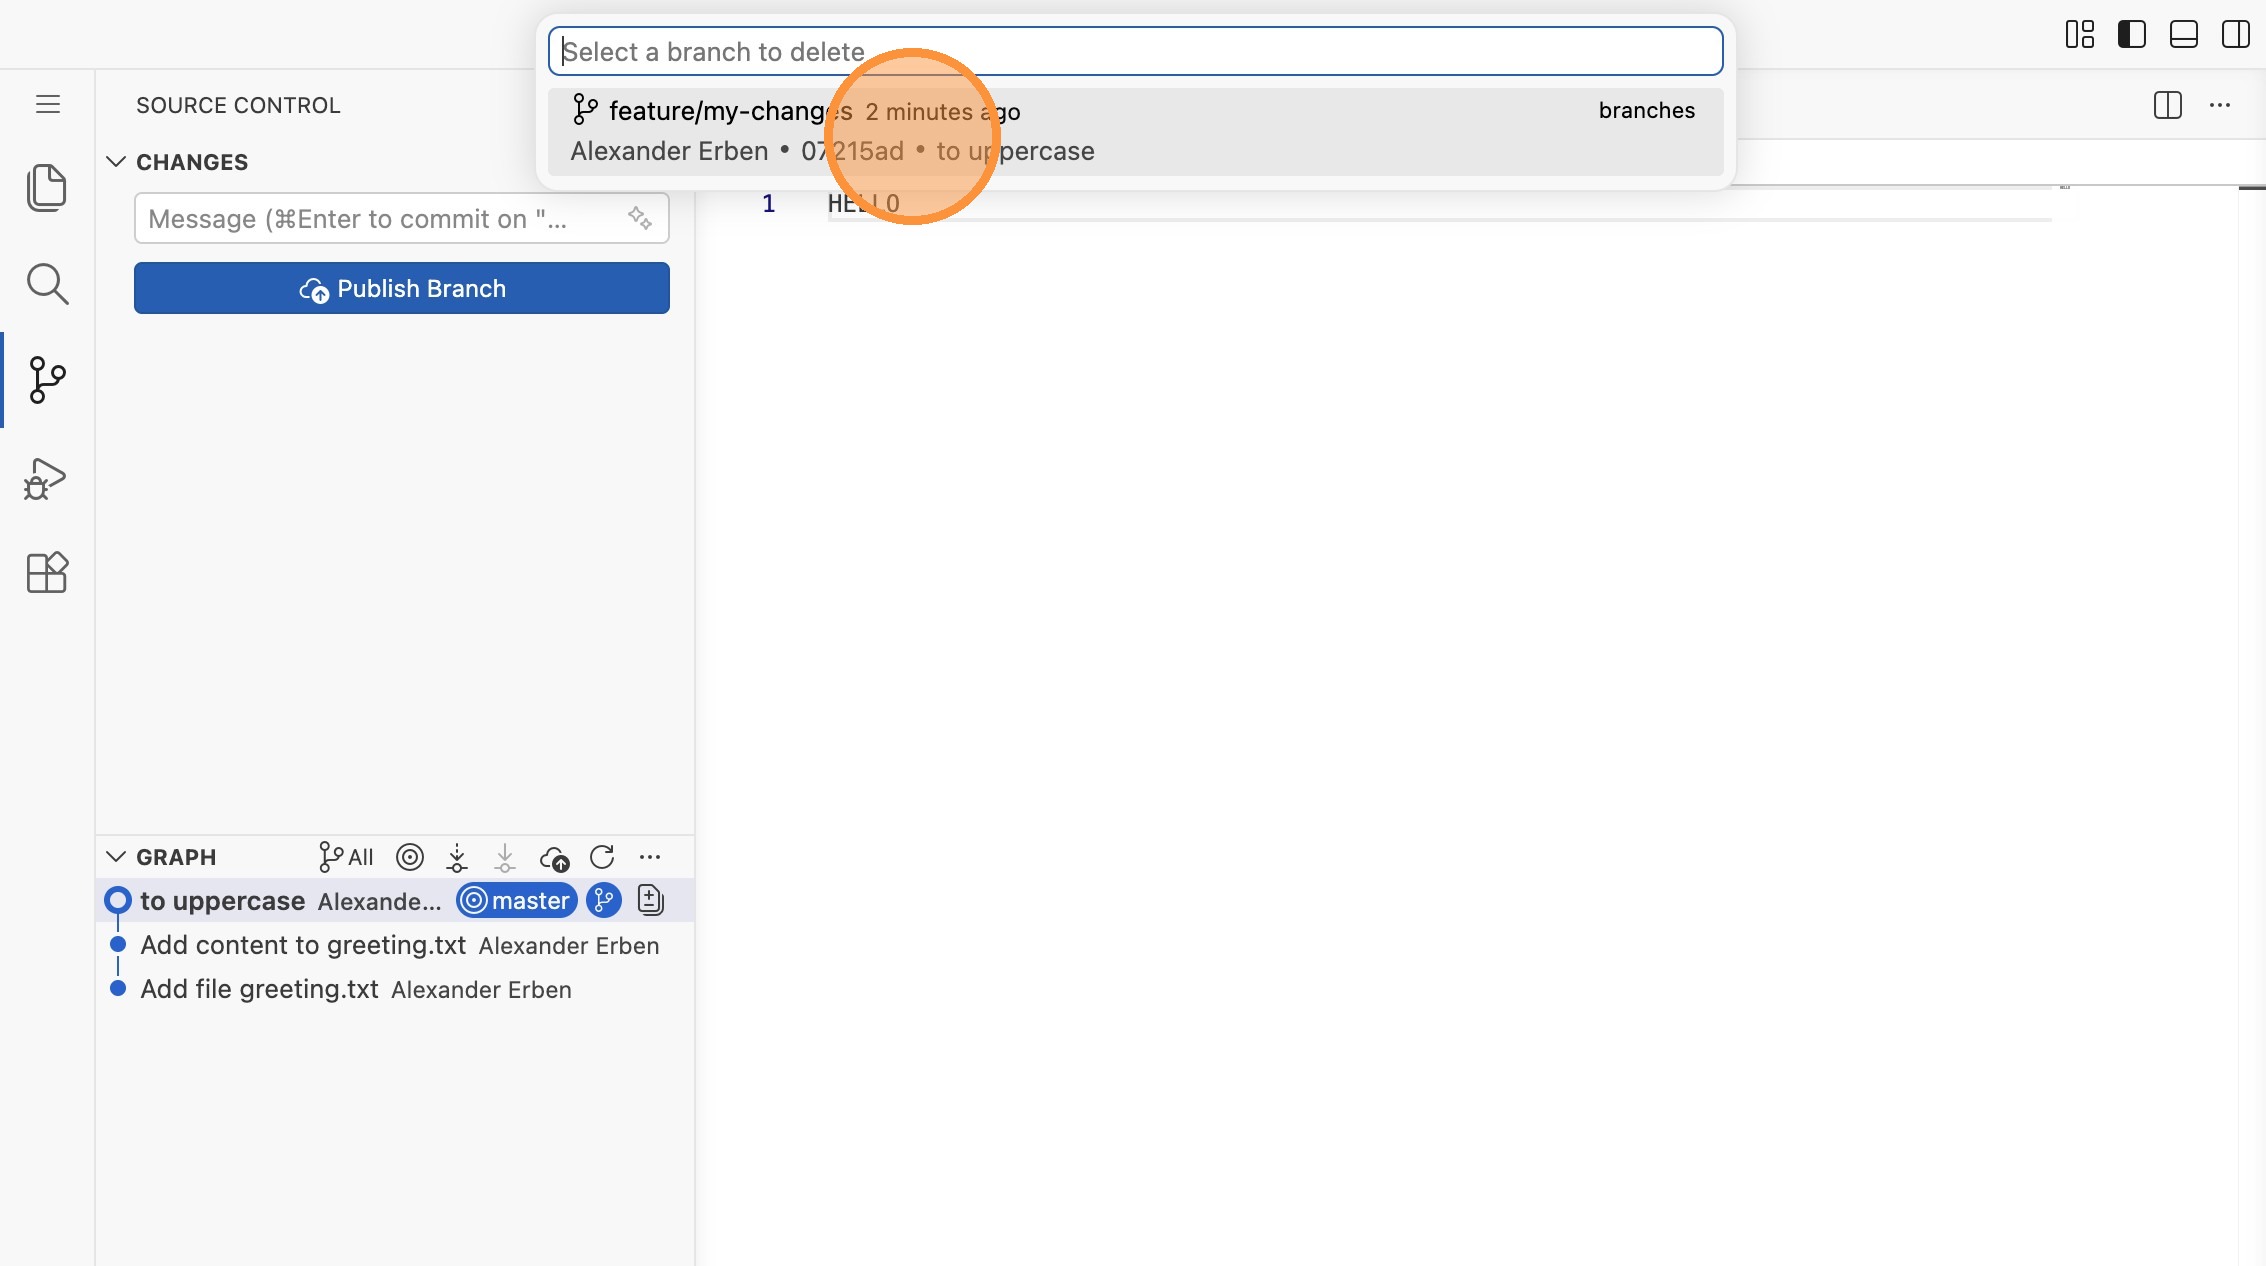Viewport: 2266px width, 1266px height.
Task: Collapse the GRAPH section
Action: 116,857
